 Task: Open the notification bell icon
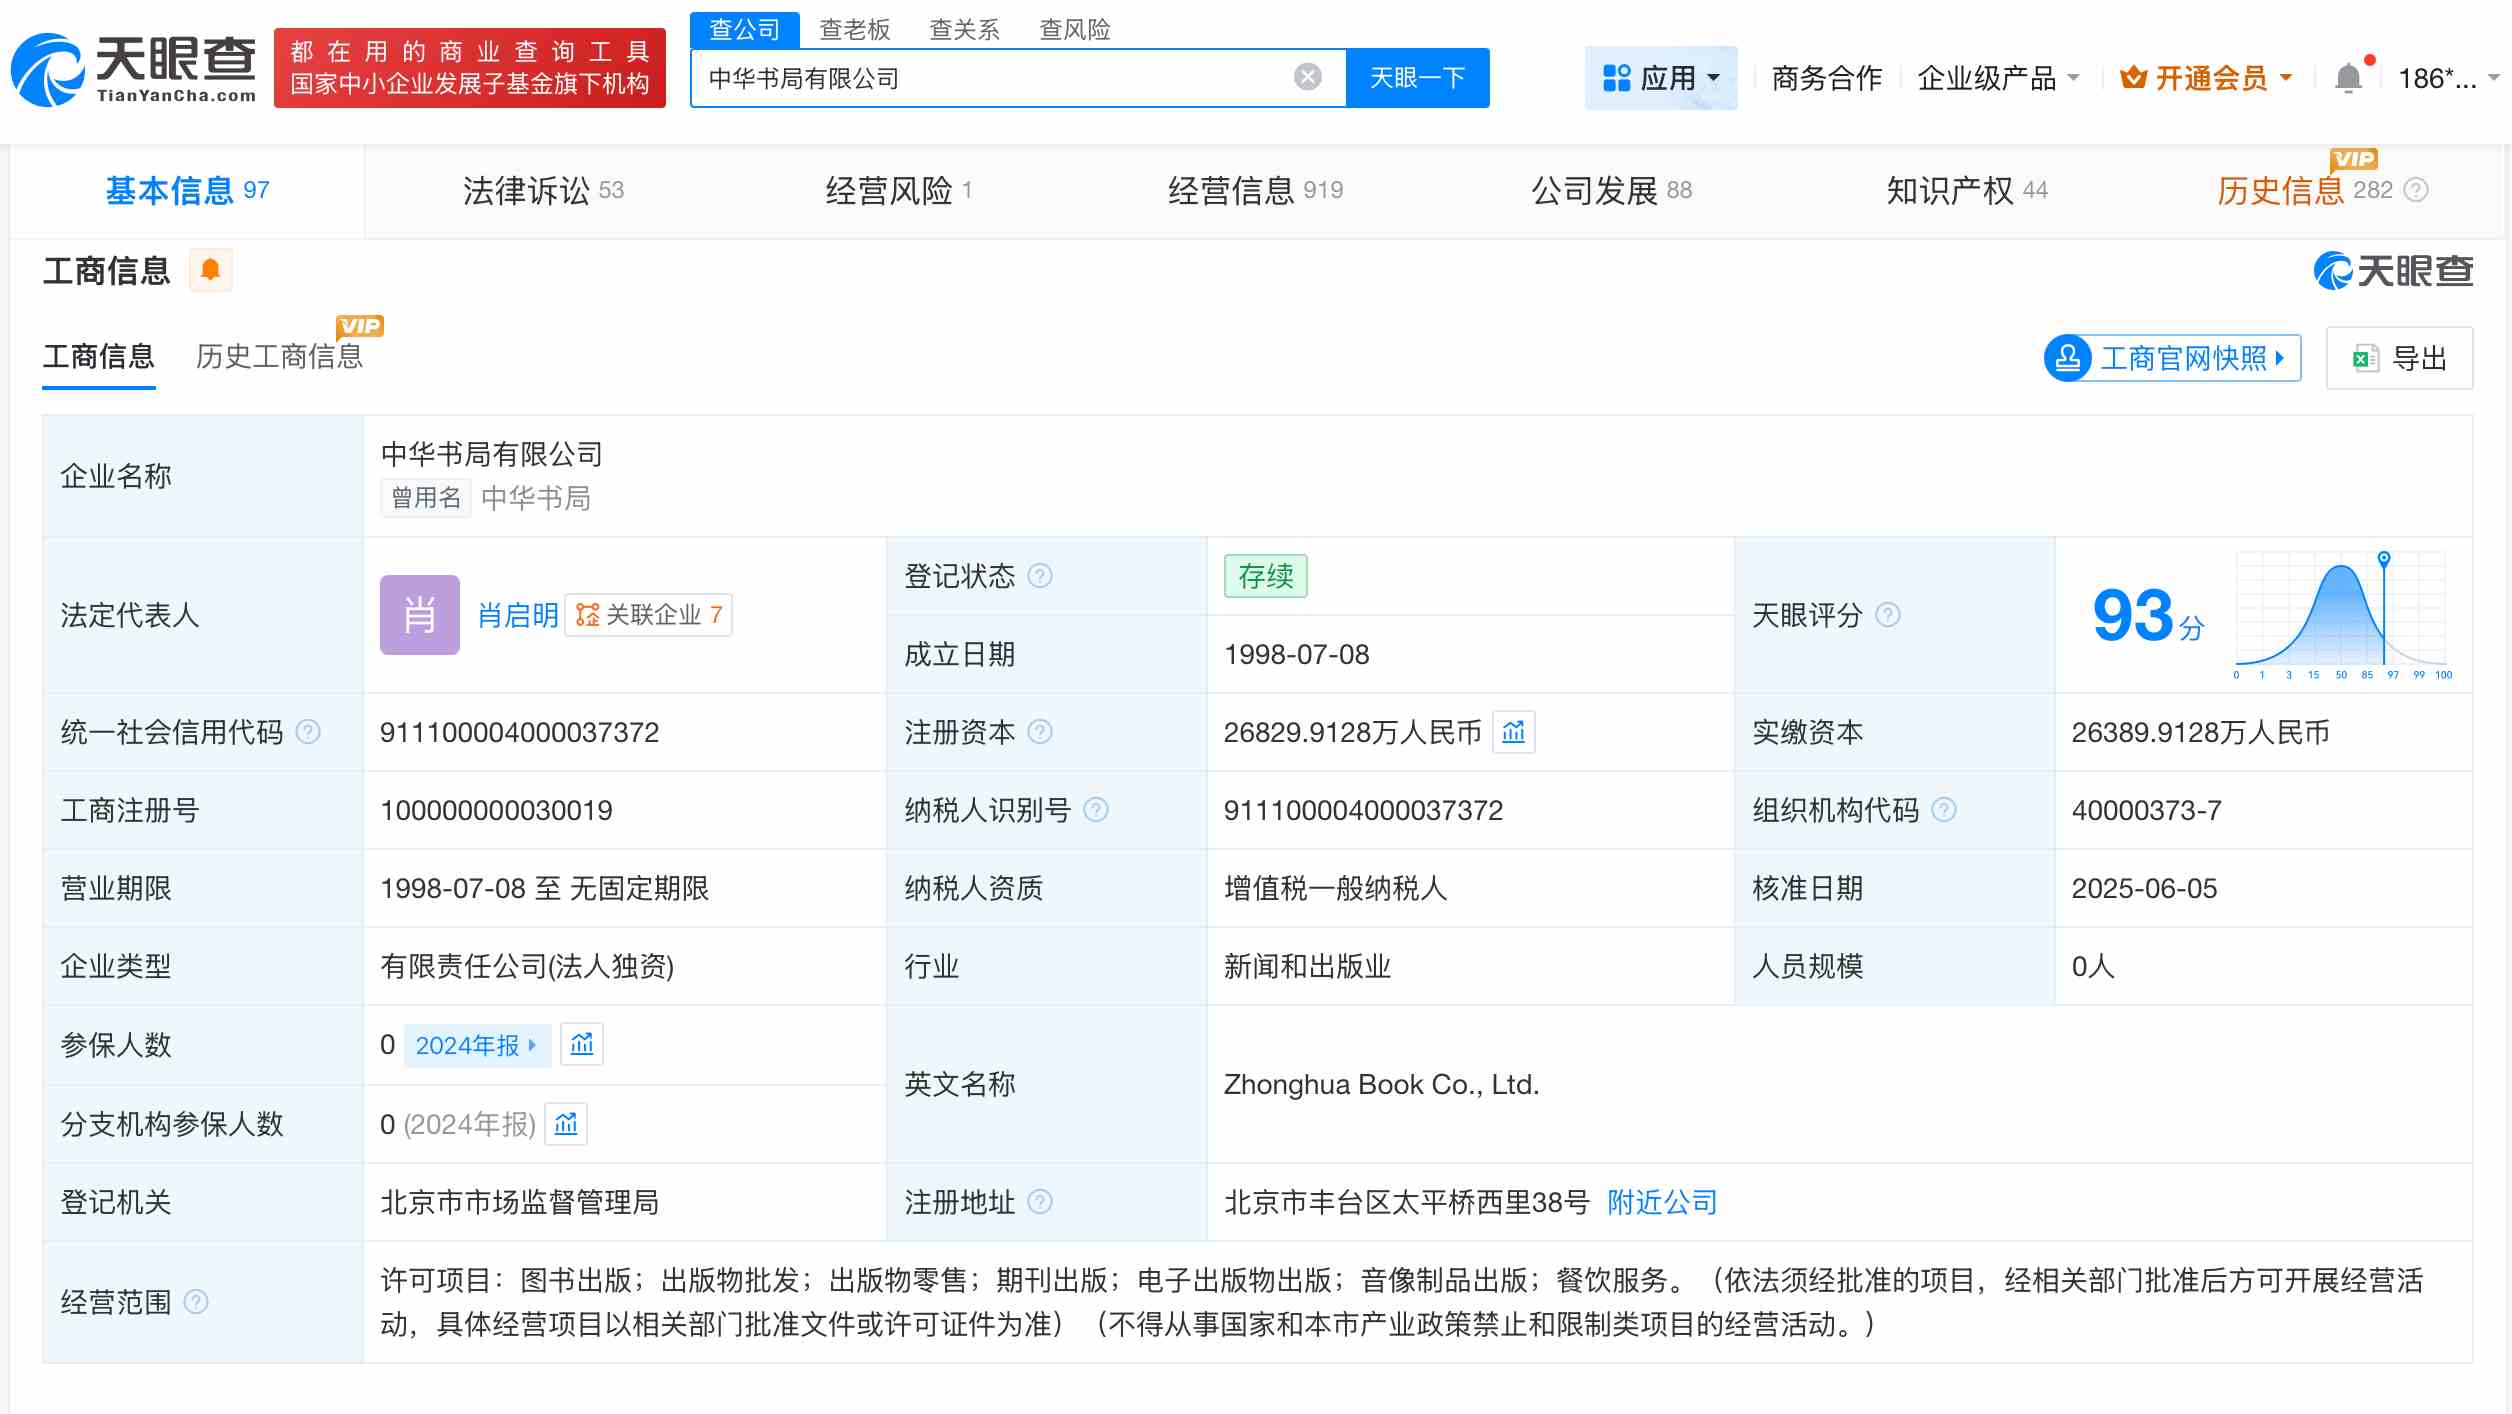(x=2348, y=77)
